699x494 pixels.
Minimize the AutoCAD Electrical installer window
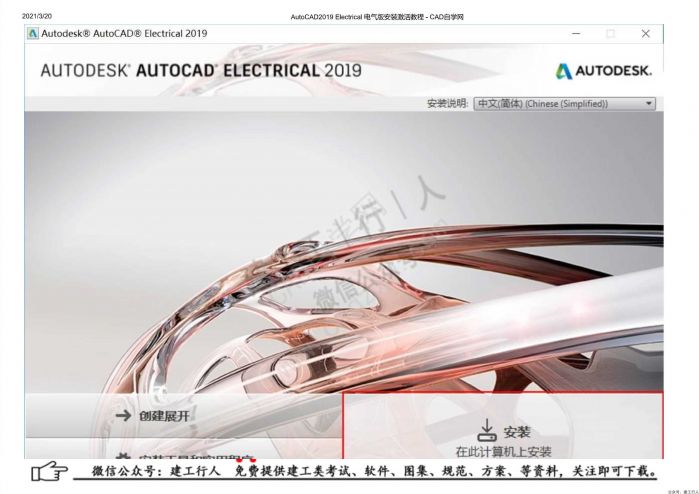tap(576, 33)
